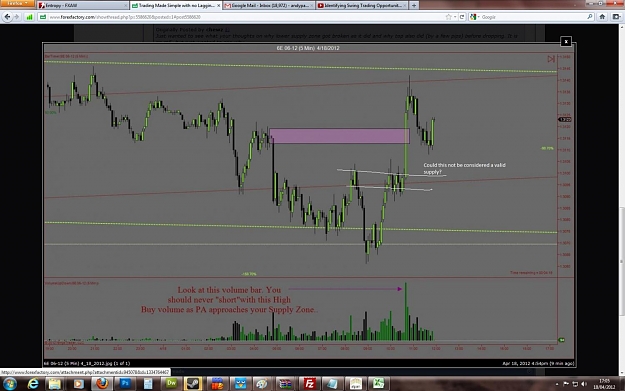Open the document icon next to Photoshop in taskbar
This screenshot has width=625, height=391.
(148, 384)
